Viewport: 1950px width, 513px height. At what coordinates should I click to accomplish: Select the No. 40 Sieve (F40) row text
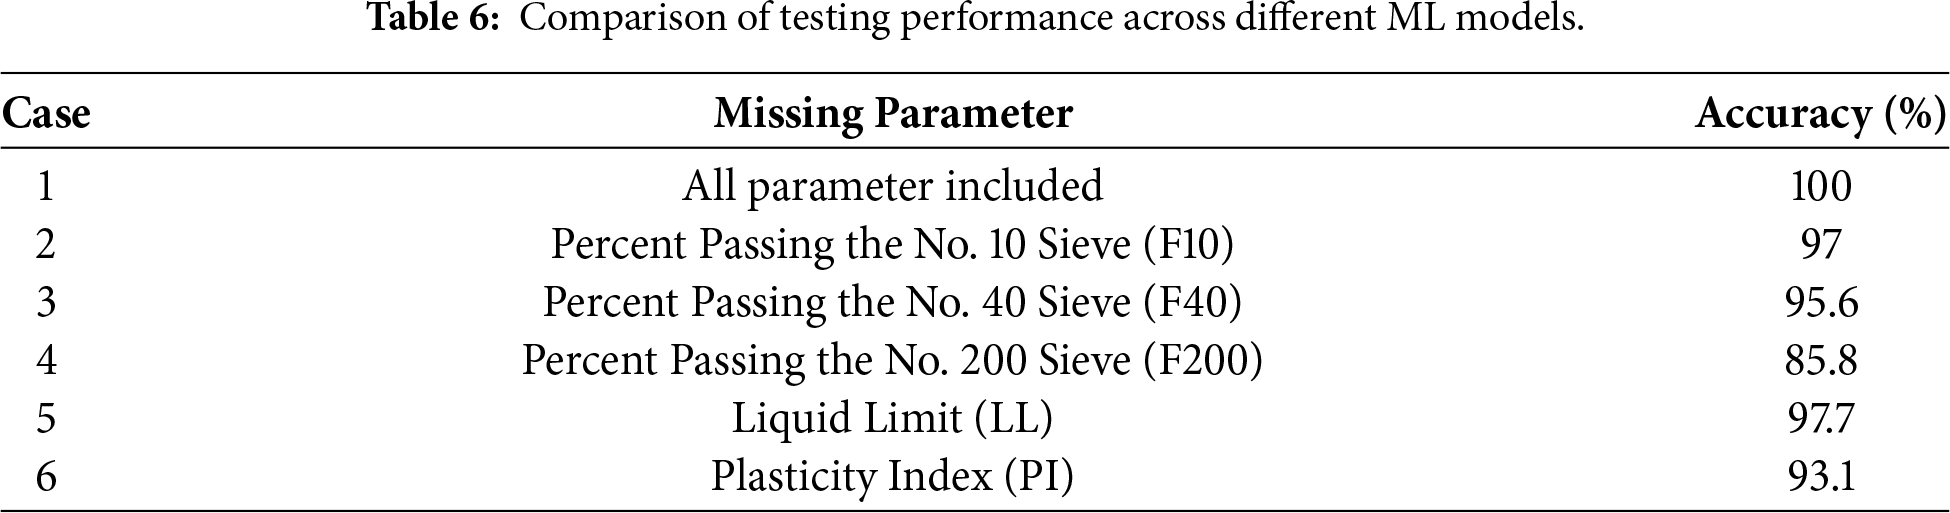[892, 302]
